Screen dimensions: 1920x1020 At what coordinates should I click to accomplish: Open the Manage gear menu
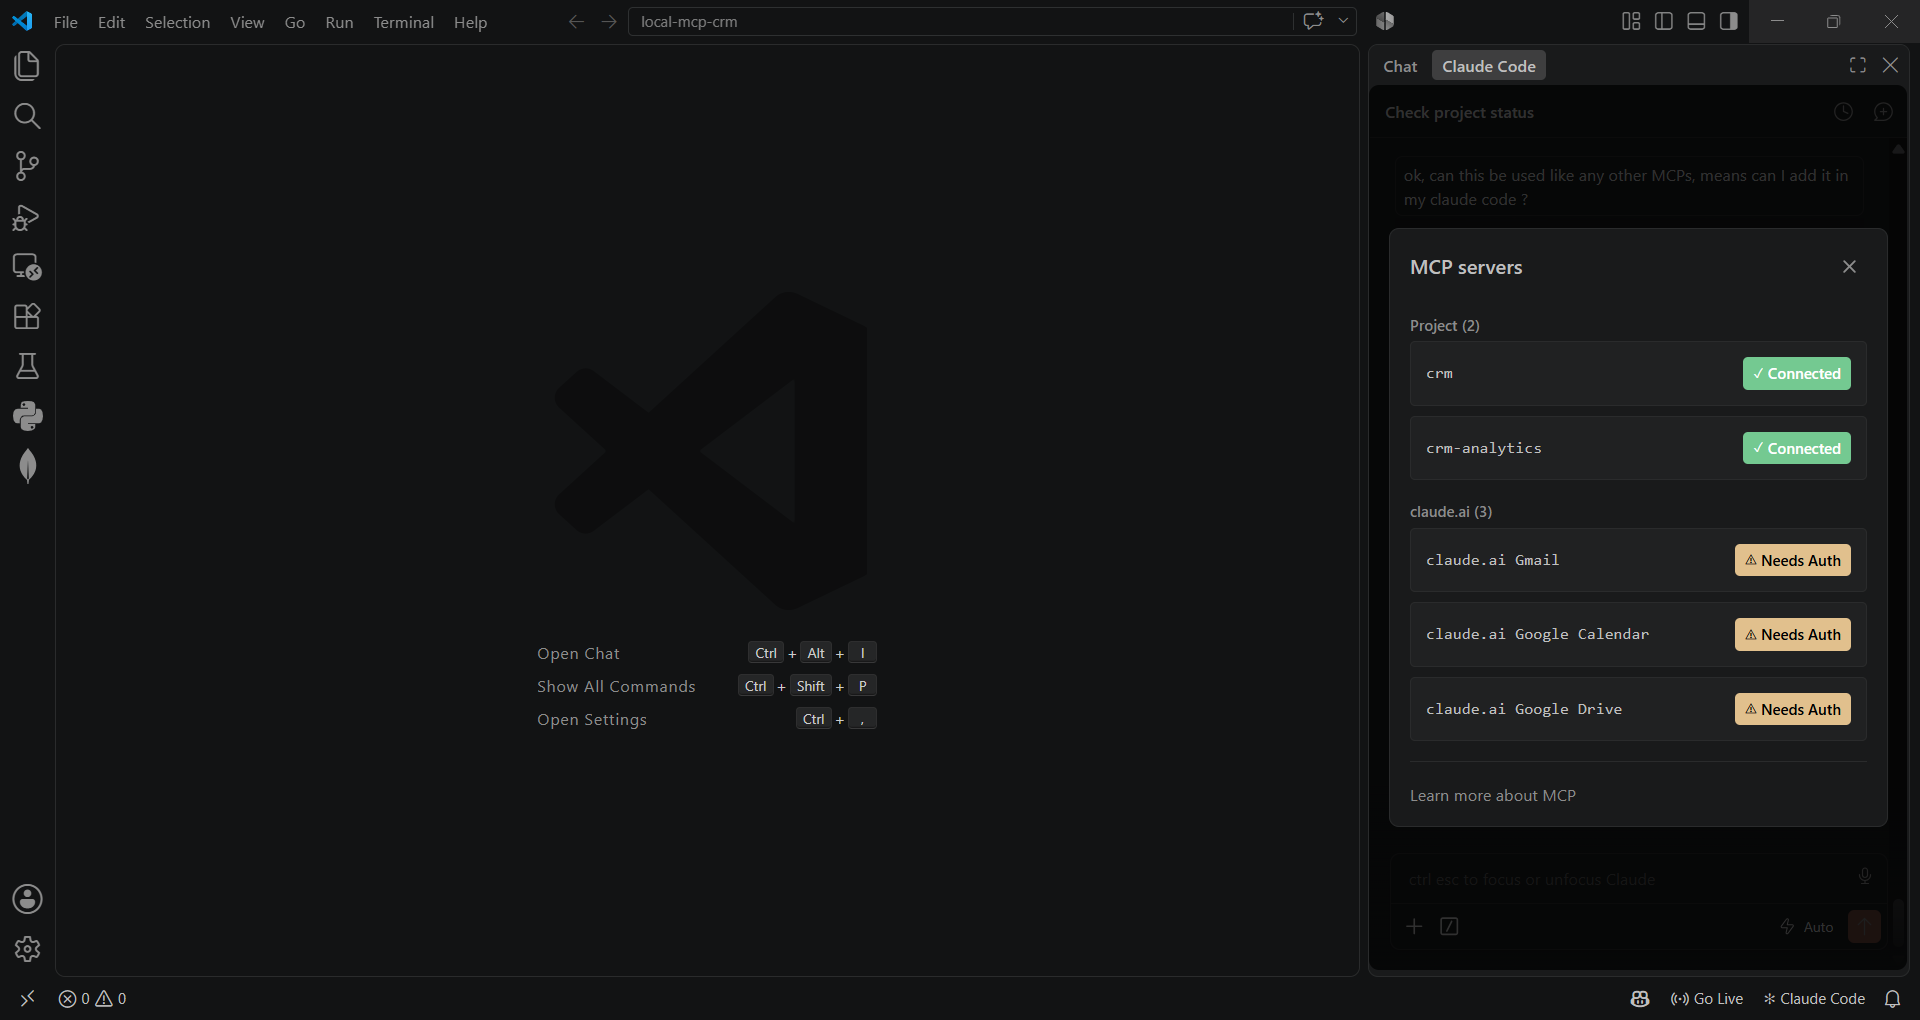[x=27, y=949]
